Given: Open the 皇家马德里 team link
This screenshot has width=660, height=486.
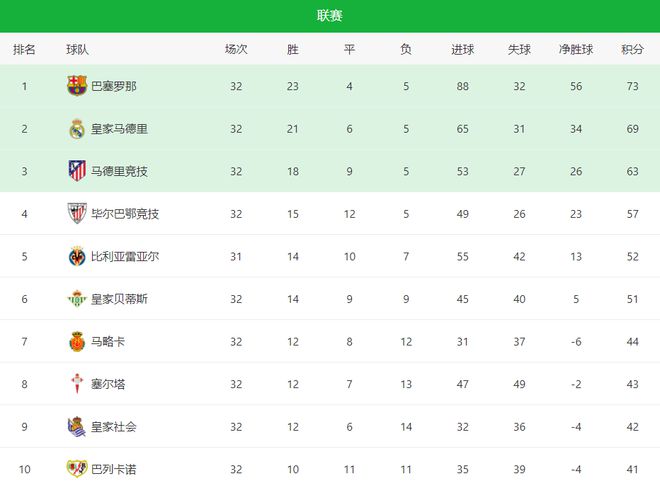Looking at the screenshot, I should click(119, 129).
